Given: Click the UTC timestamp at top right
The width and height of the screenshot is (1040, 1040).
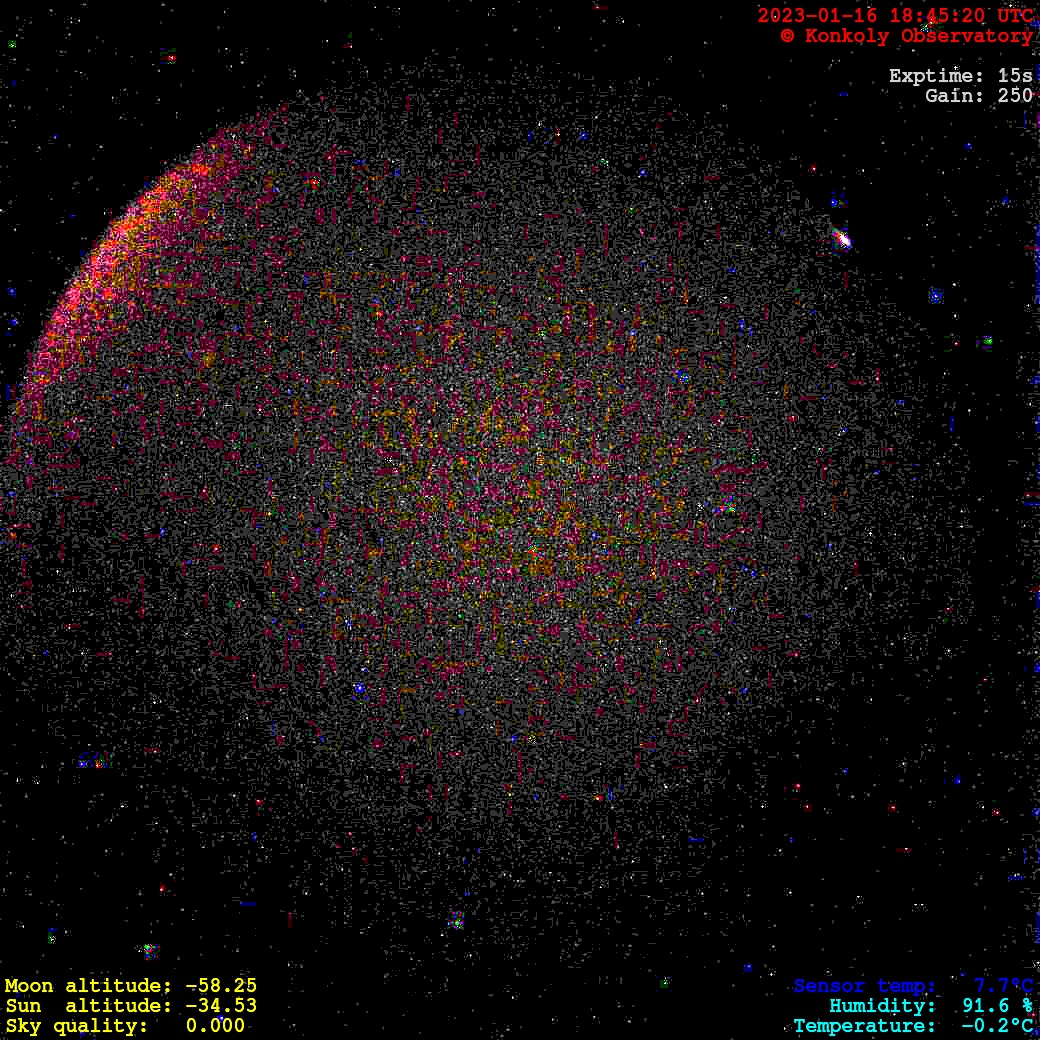Looking at the screenshot, I should [895, 15].
